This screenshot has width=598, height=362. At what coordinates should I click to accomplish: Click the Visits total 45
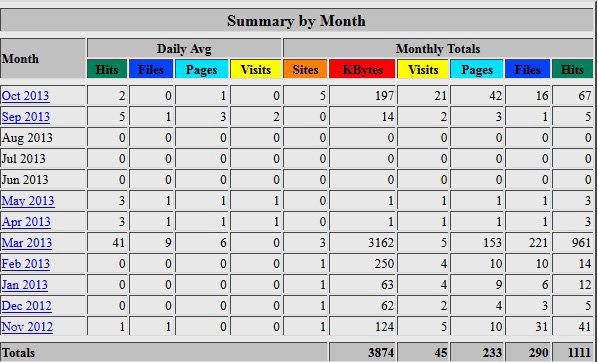[x=440, y=352]
